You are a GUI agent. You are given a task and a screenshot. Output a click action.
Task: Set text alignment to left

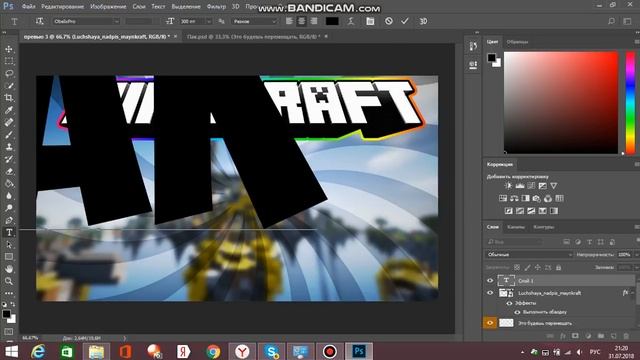pos(289,21)
